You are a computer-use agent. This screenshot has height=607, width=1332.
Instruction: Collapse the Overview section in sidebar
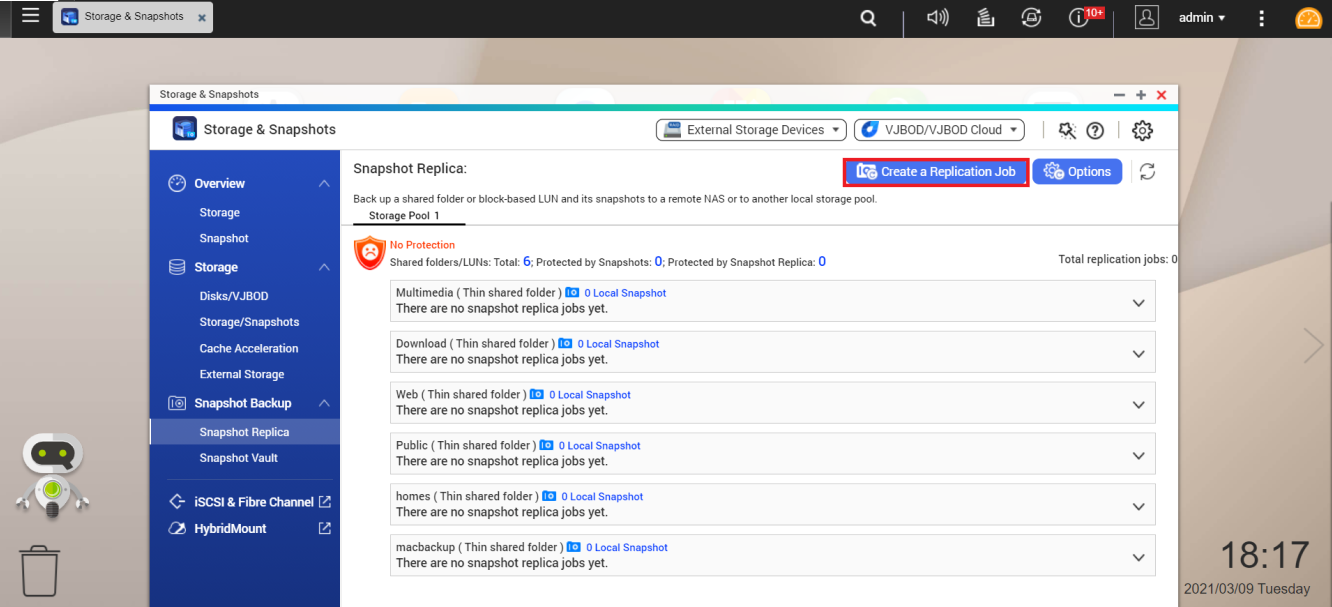click(x=324, y=184)
